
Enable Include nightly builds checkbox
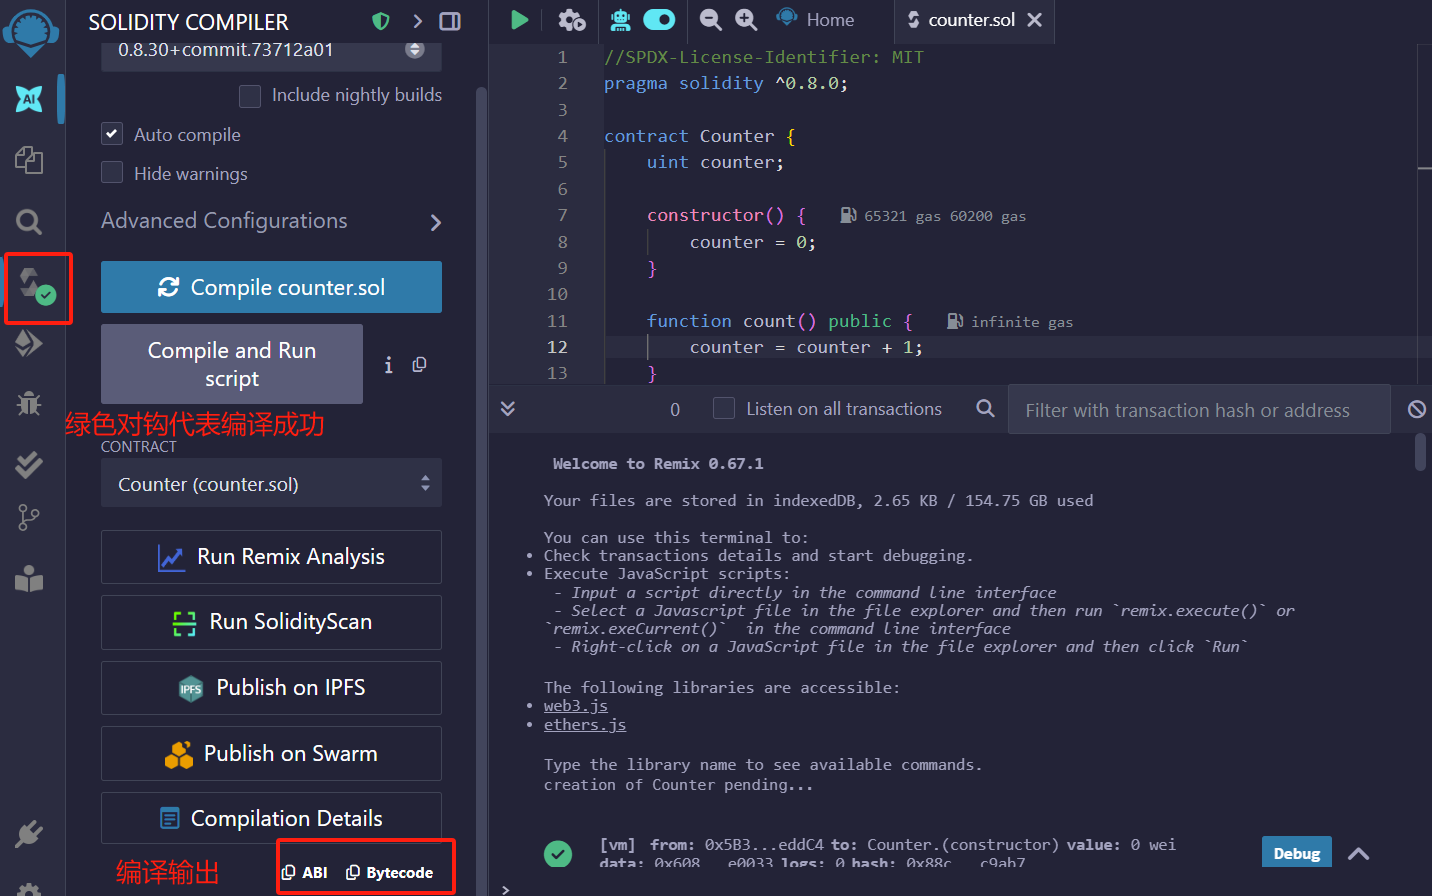click(x=250, y=96)
